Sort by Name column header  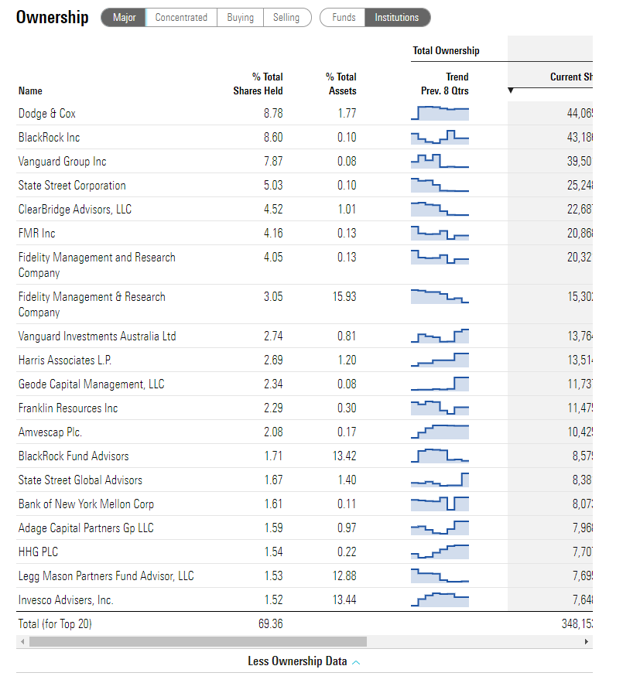(x=30, y=91)
